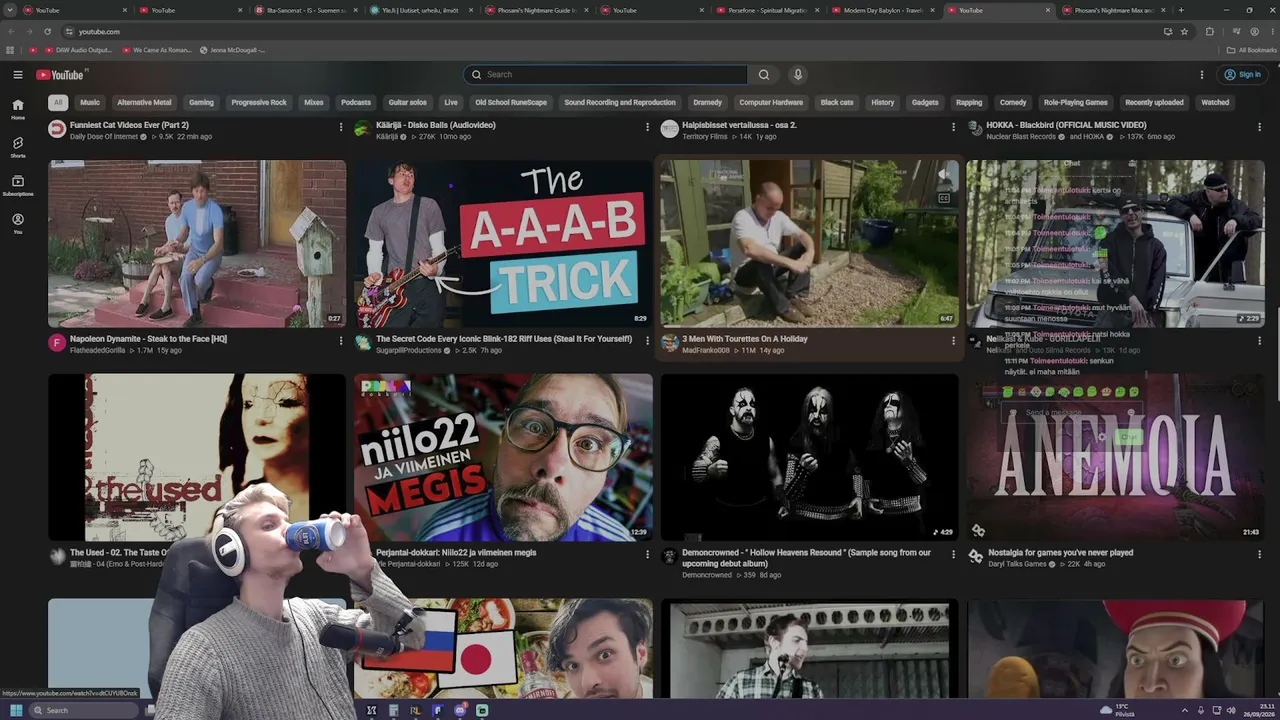
Task: Open options menu for 3 Men With Tourettes
Action: point(953,340)
